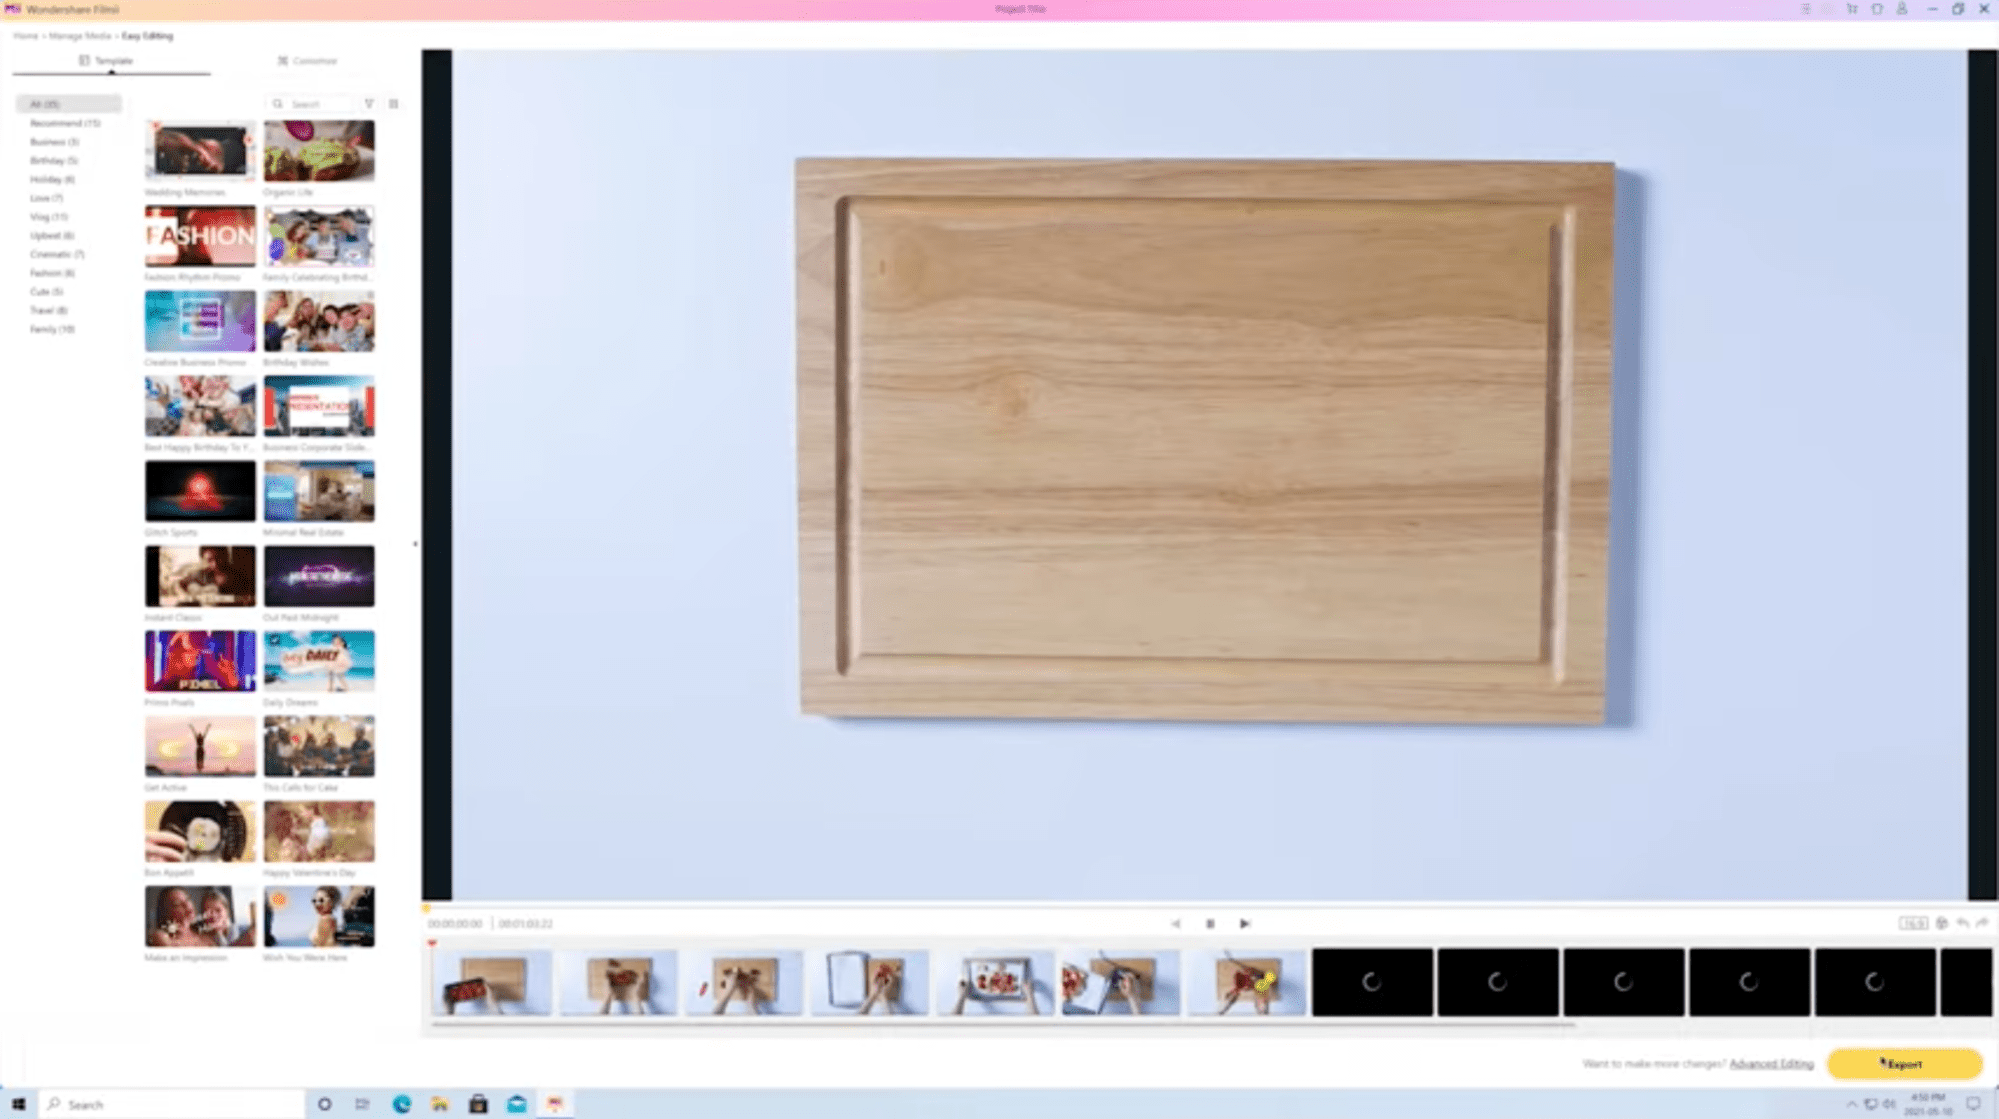Image resolution: width=1999 pixels, height=1119 pixels.
Task: Click the stop playback icon
Action: 1210,924
